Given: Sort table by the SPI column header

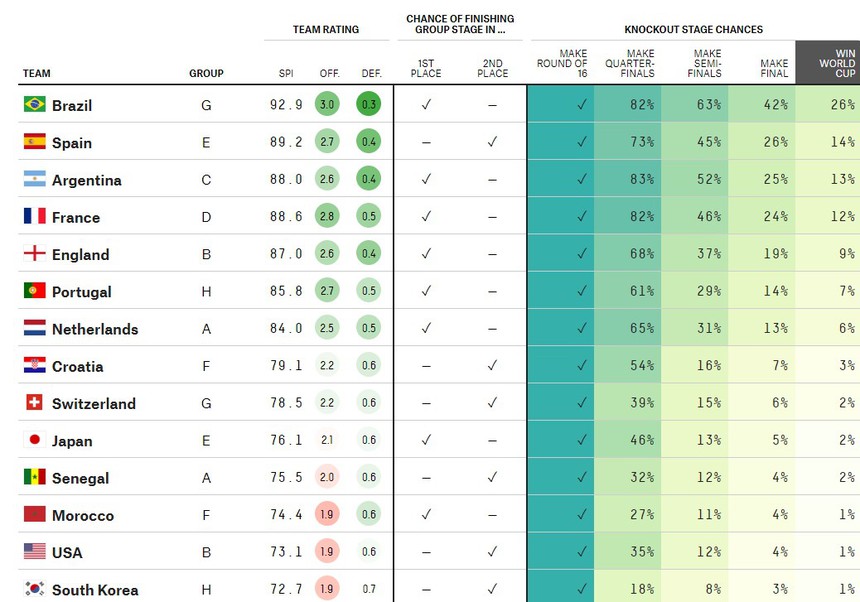Looking at the screenshot, I should (286, 73).
